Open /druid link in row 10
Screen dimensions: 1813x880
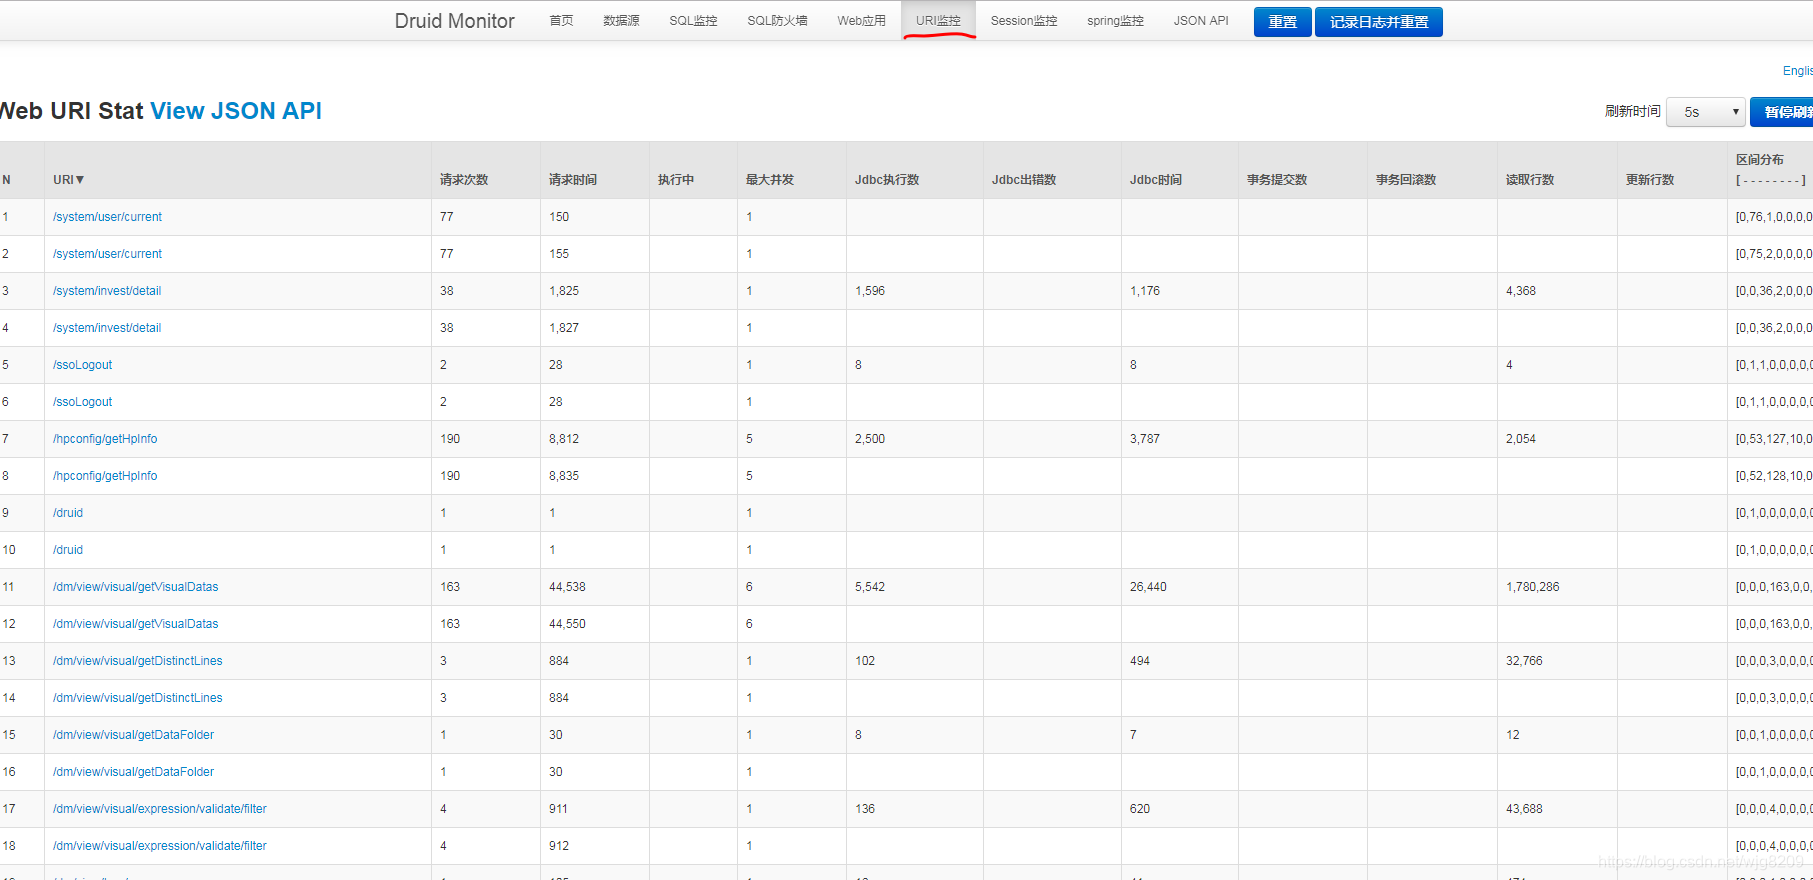(68, 550)
